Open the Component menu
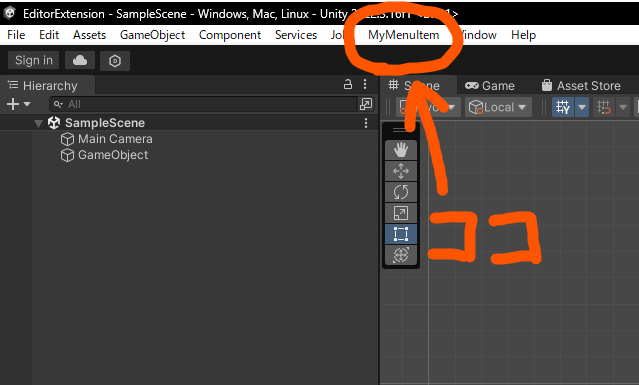 (x=230, y=35)
